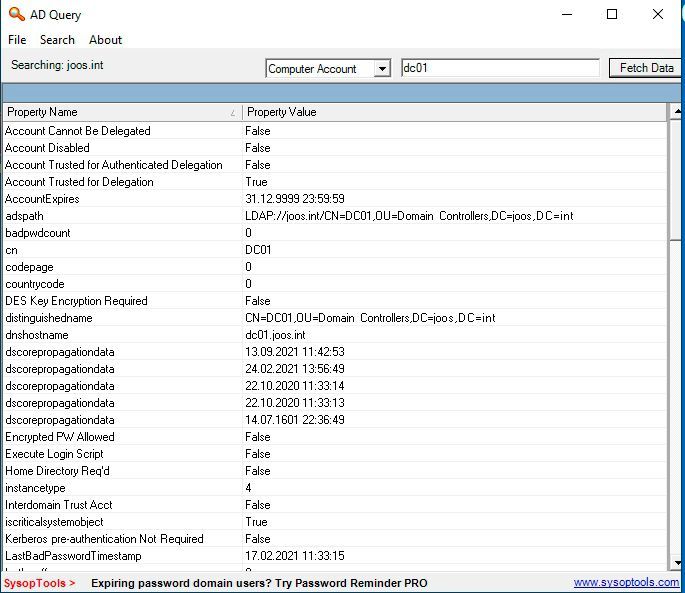Image resolution: width=685 pixels, height=593 pixels.
Task: Click the AD Query magnifier app icon
Action: point(17,14)
